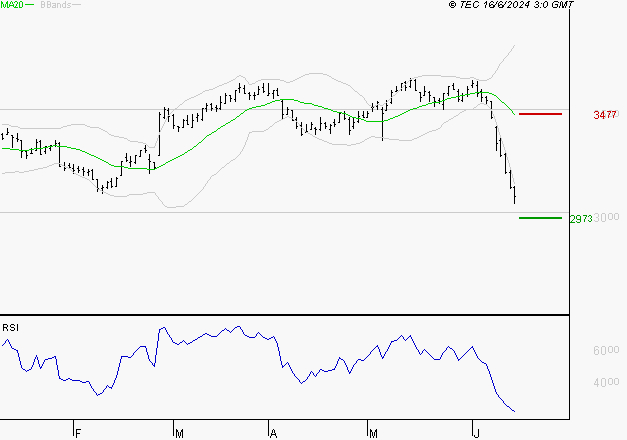Click the first M March axis marker

(x=180, y=434)
